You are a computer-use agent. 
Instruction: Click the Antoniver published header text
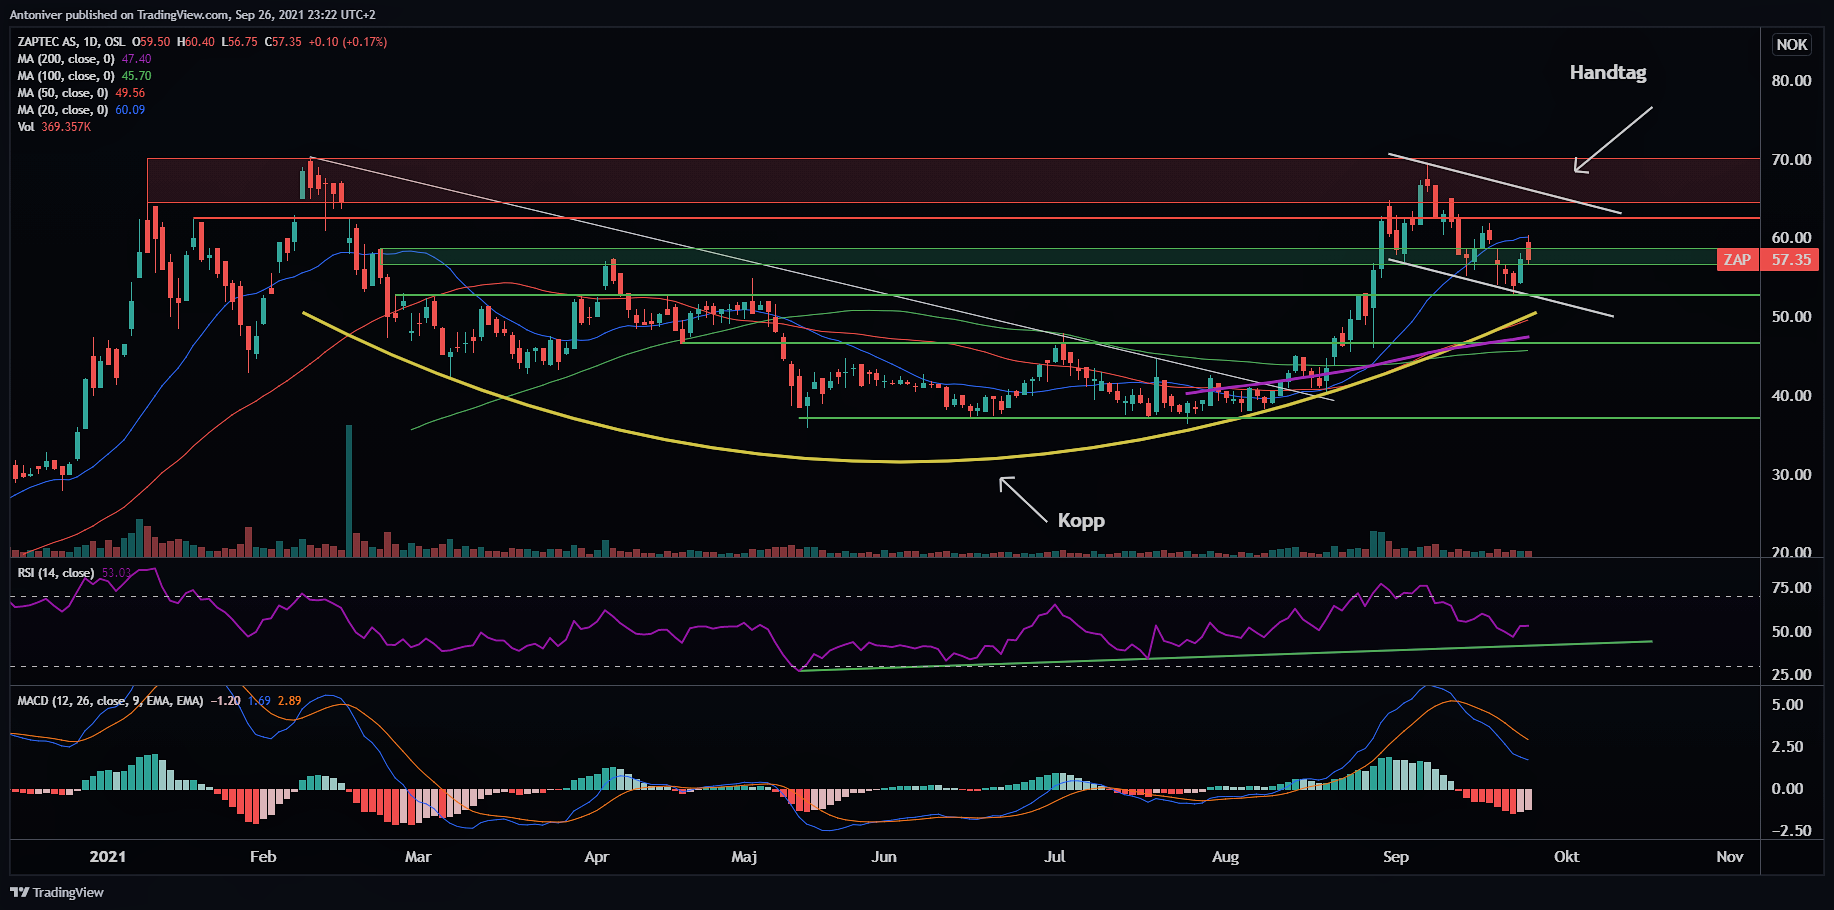192,14
